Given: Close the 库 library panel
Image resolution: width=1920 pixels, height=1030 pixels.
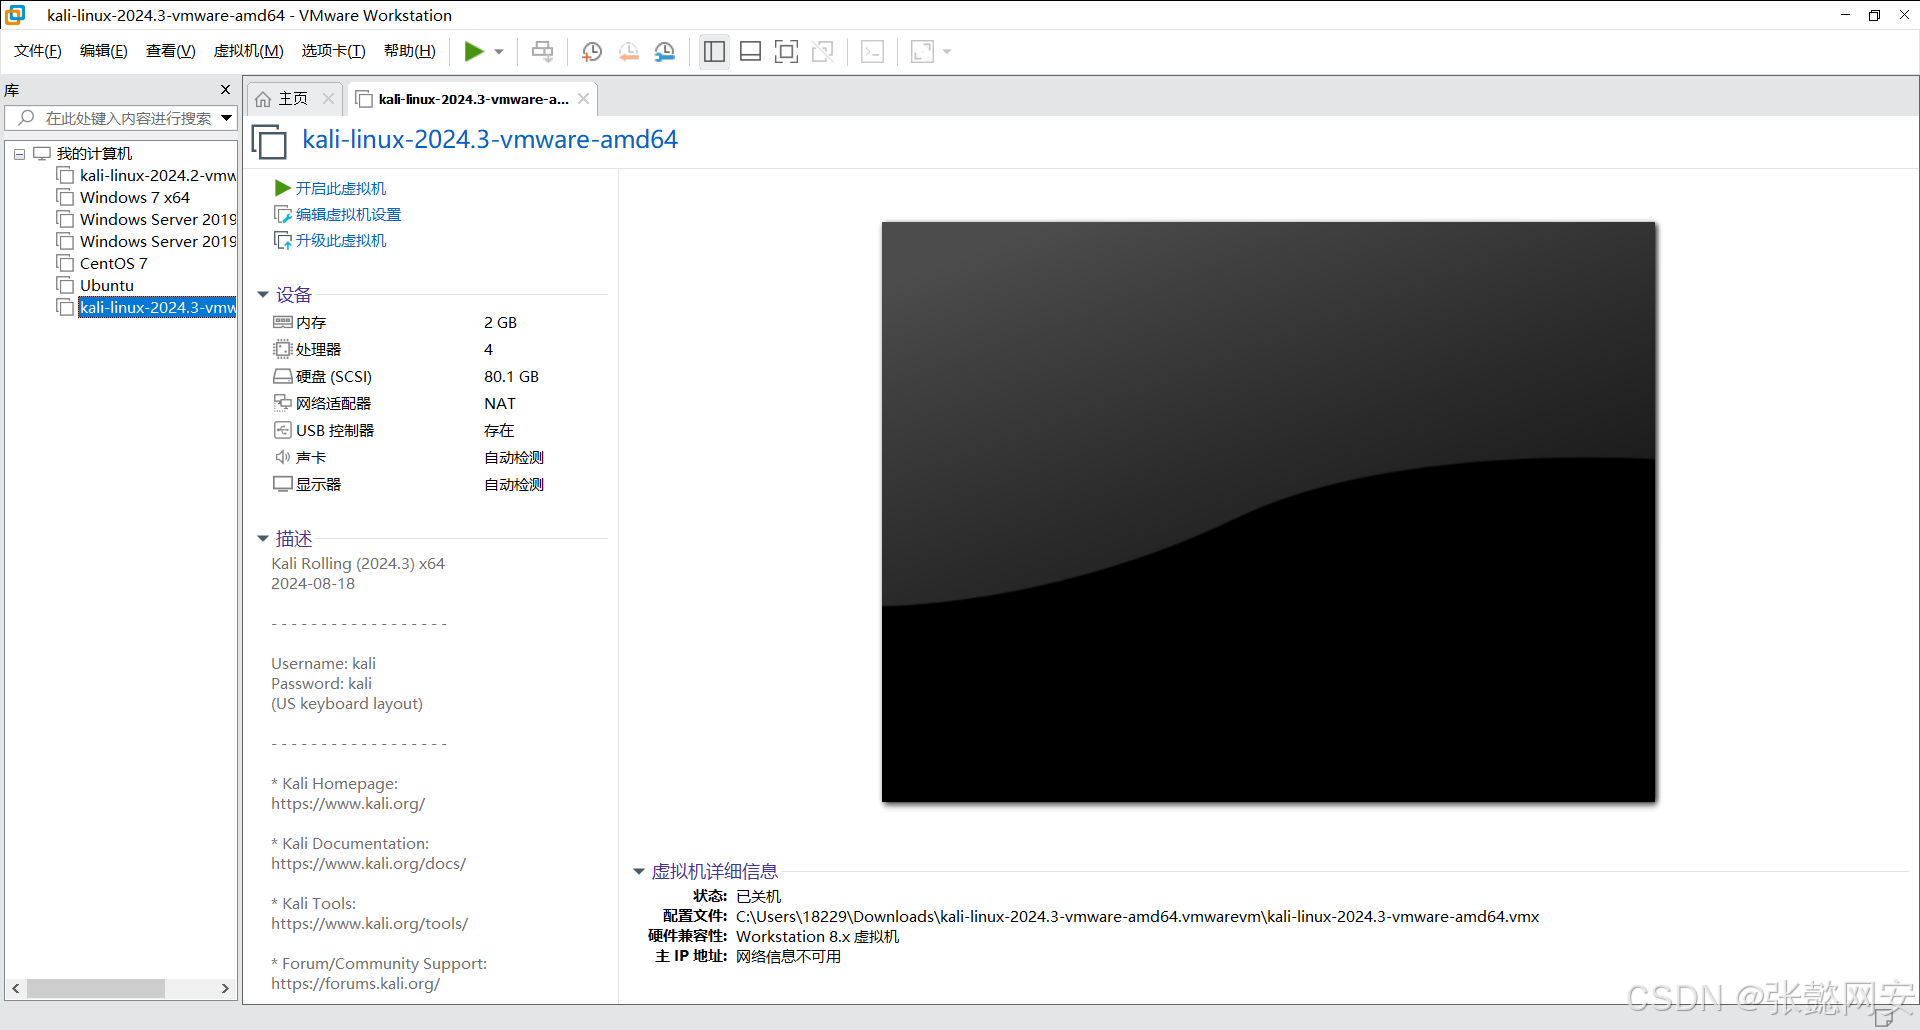Looking at the screenshot, I should (x=226, y=90).
